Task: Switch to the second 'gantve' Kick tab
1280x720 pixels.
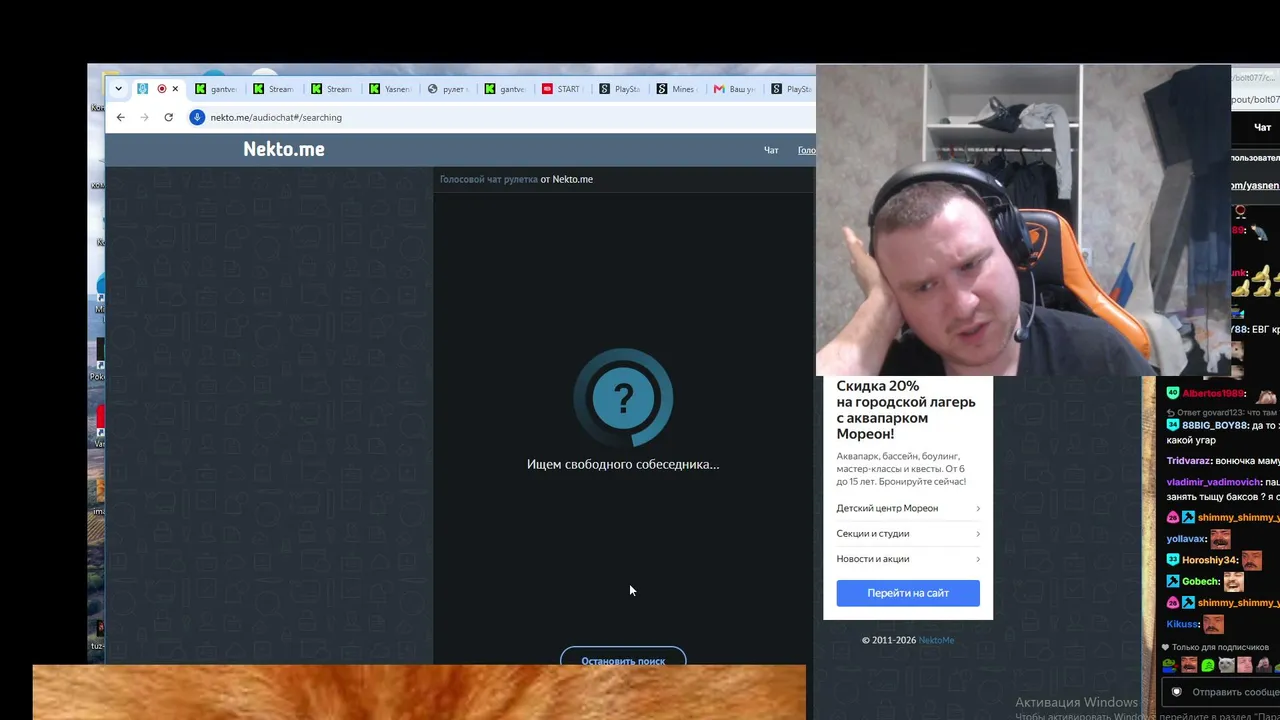Action: 506,89
